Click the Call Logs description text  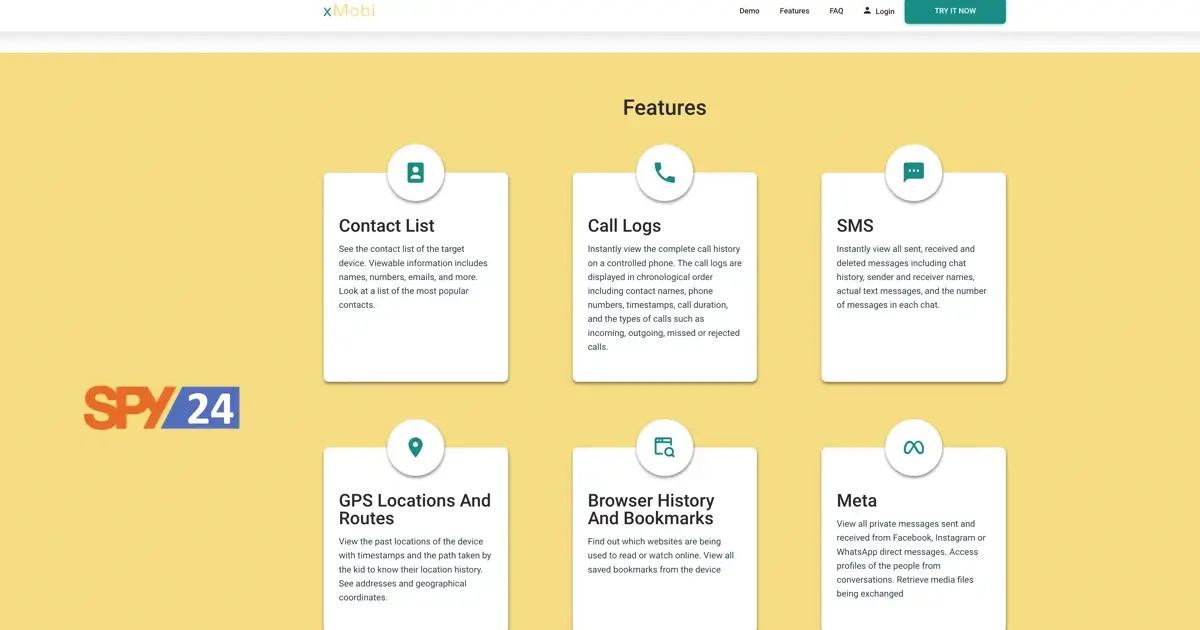pyautogui.click(x=665, y=298)
